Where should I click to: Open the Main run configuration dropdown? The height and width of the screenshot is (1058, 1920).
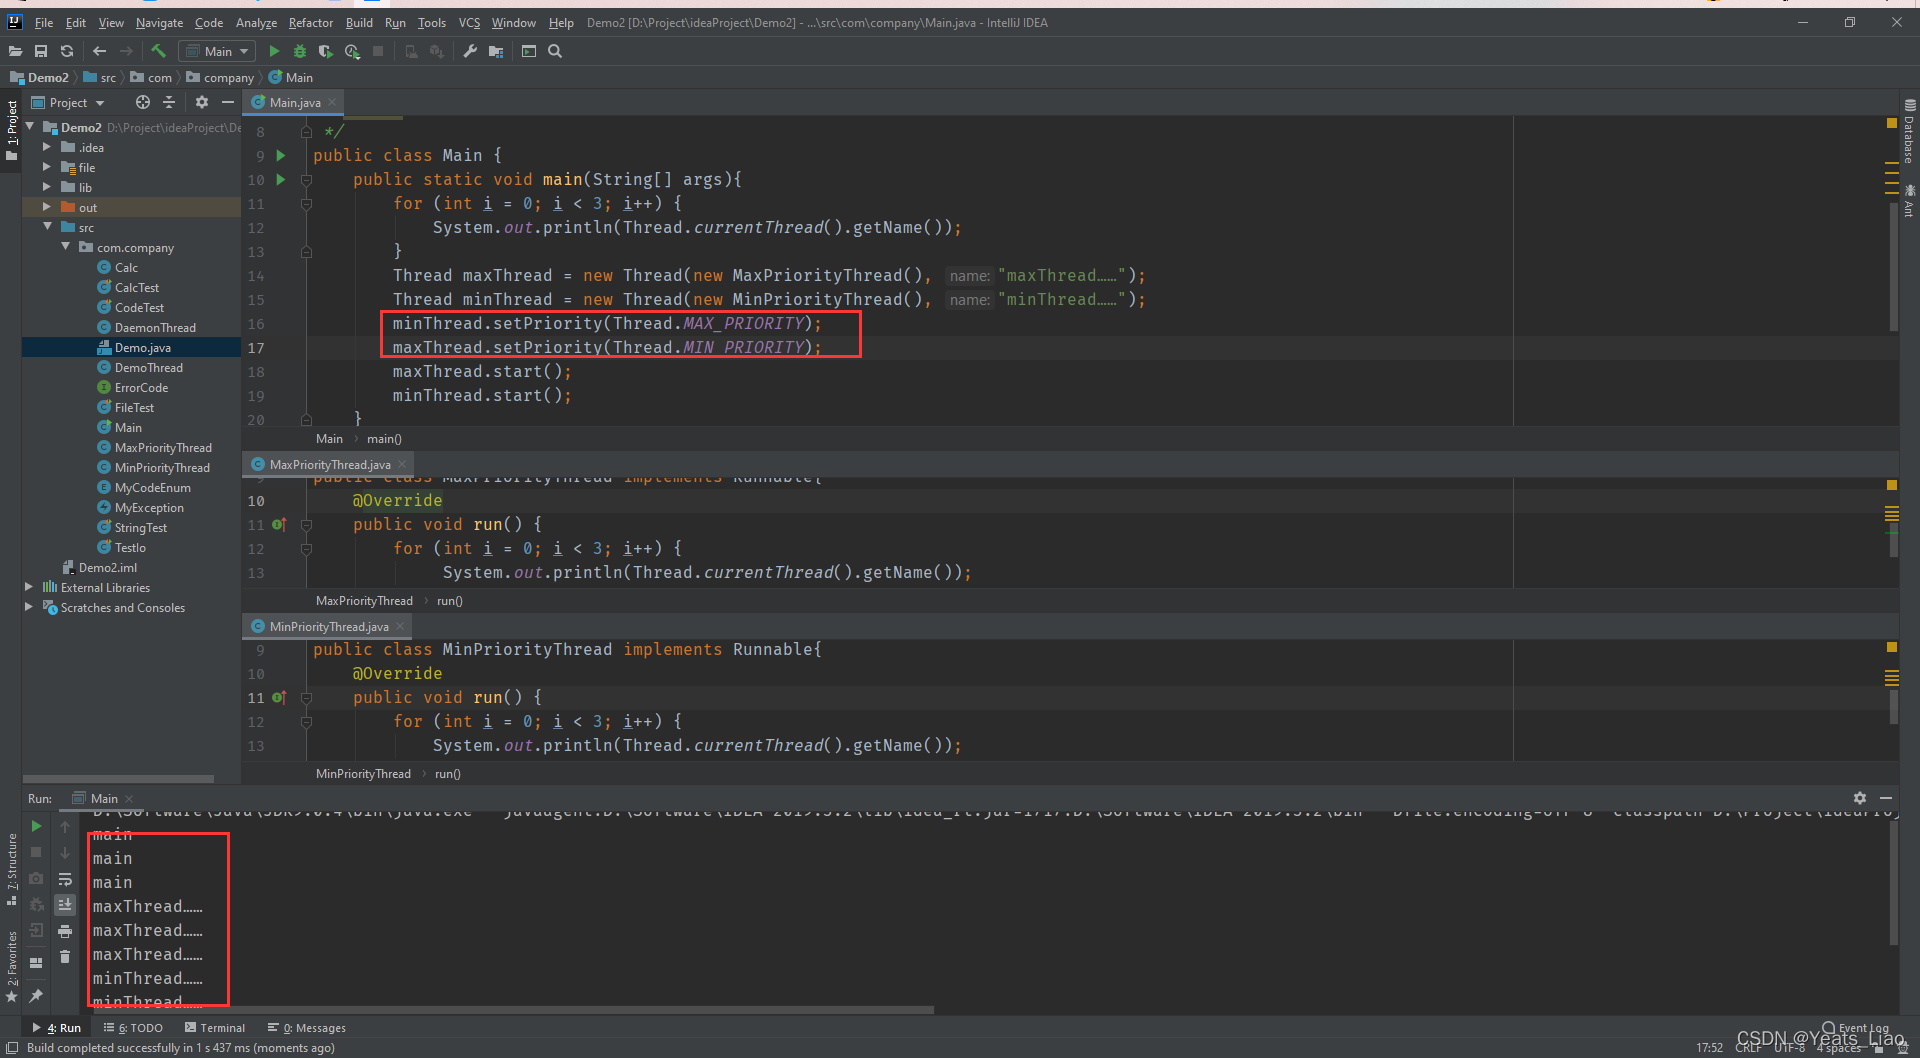(x=218, y=51)
